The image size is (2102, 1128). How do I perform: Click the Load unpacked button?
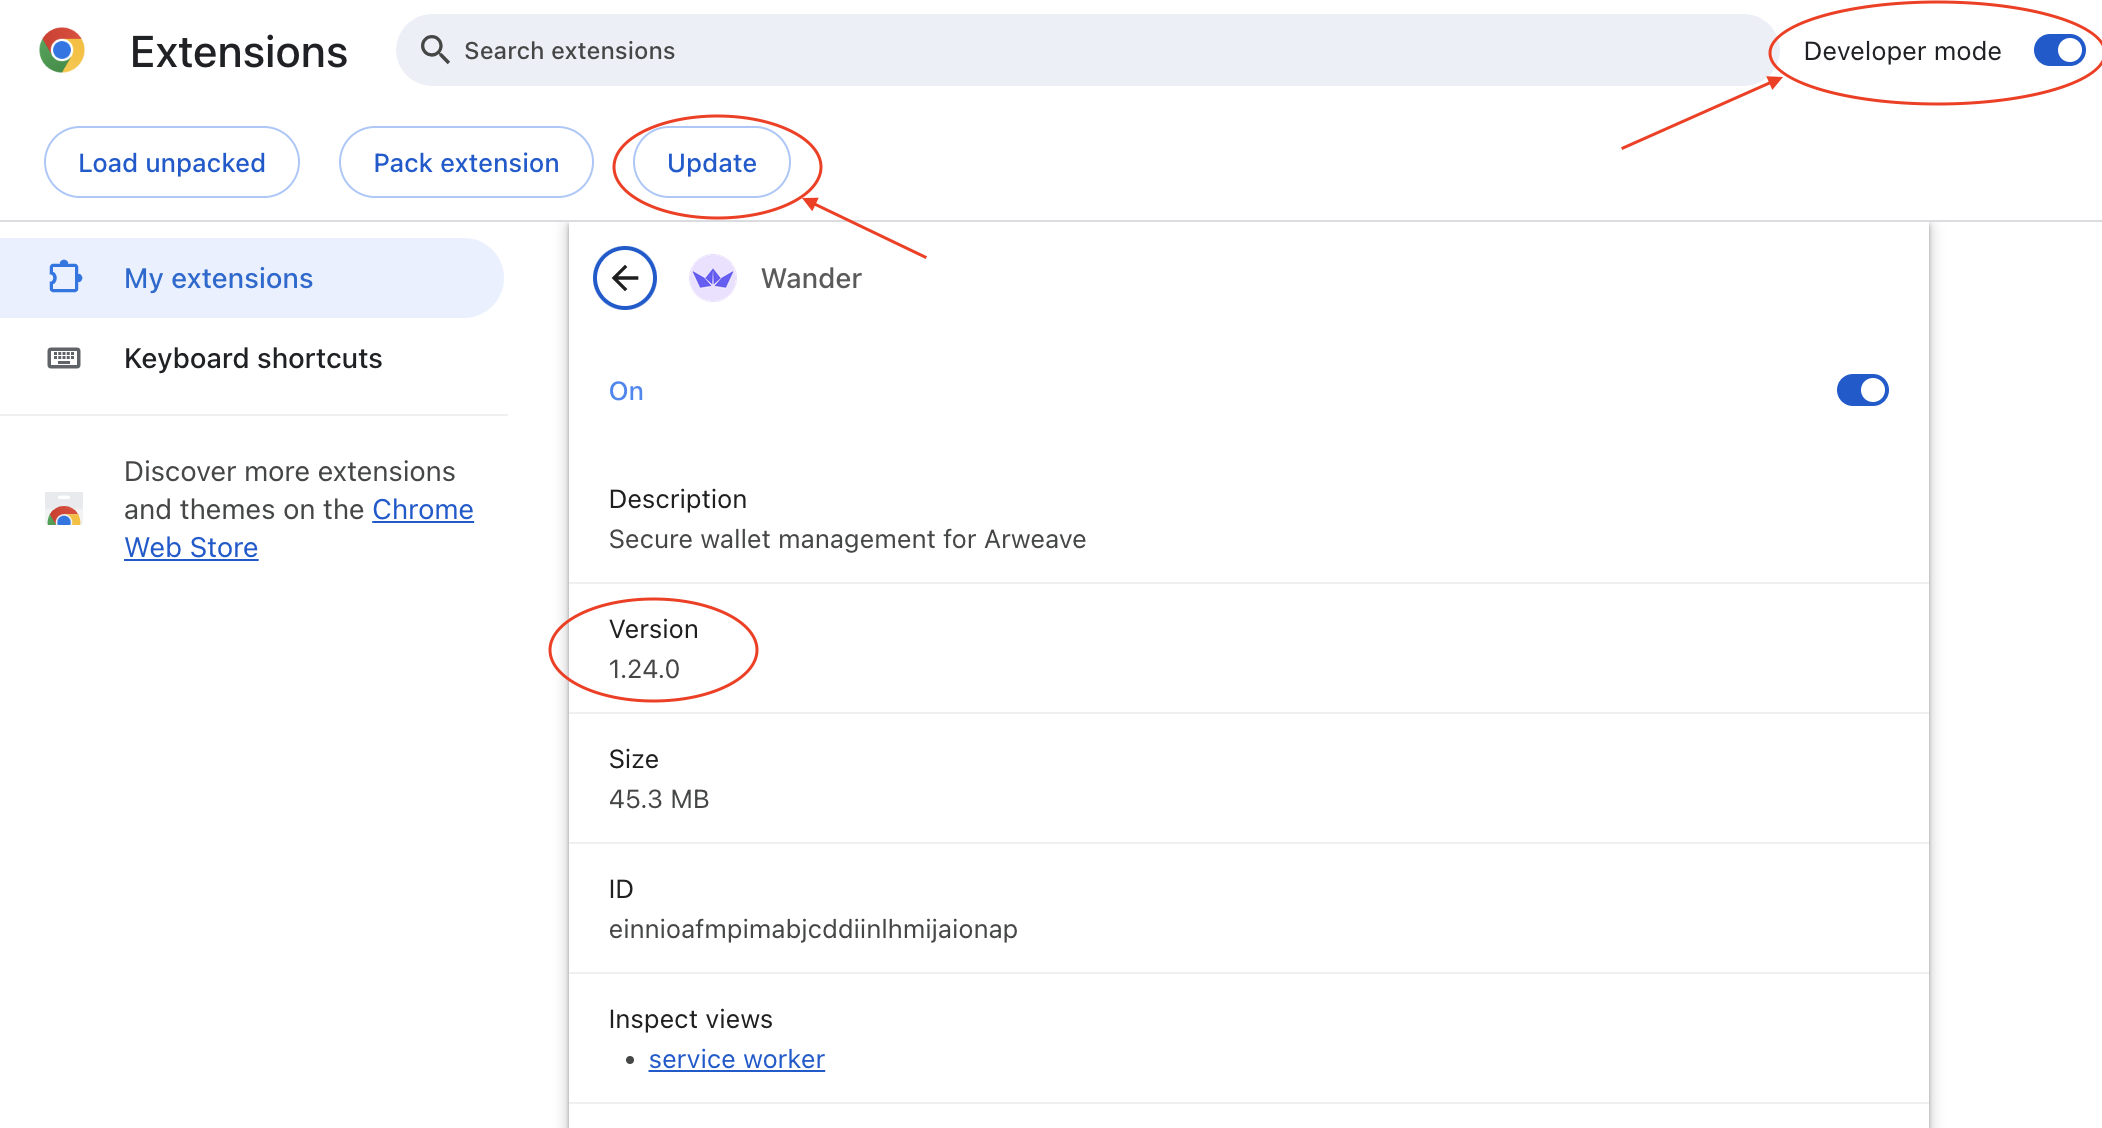[172, 162]
